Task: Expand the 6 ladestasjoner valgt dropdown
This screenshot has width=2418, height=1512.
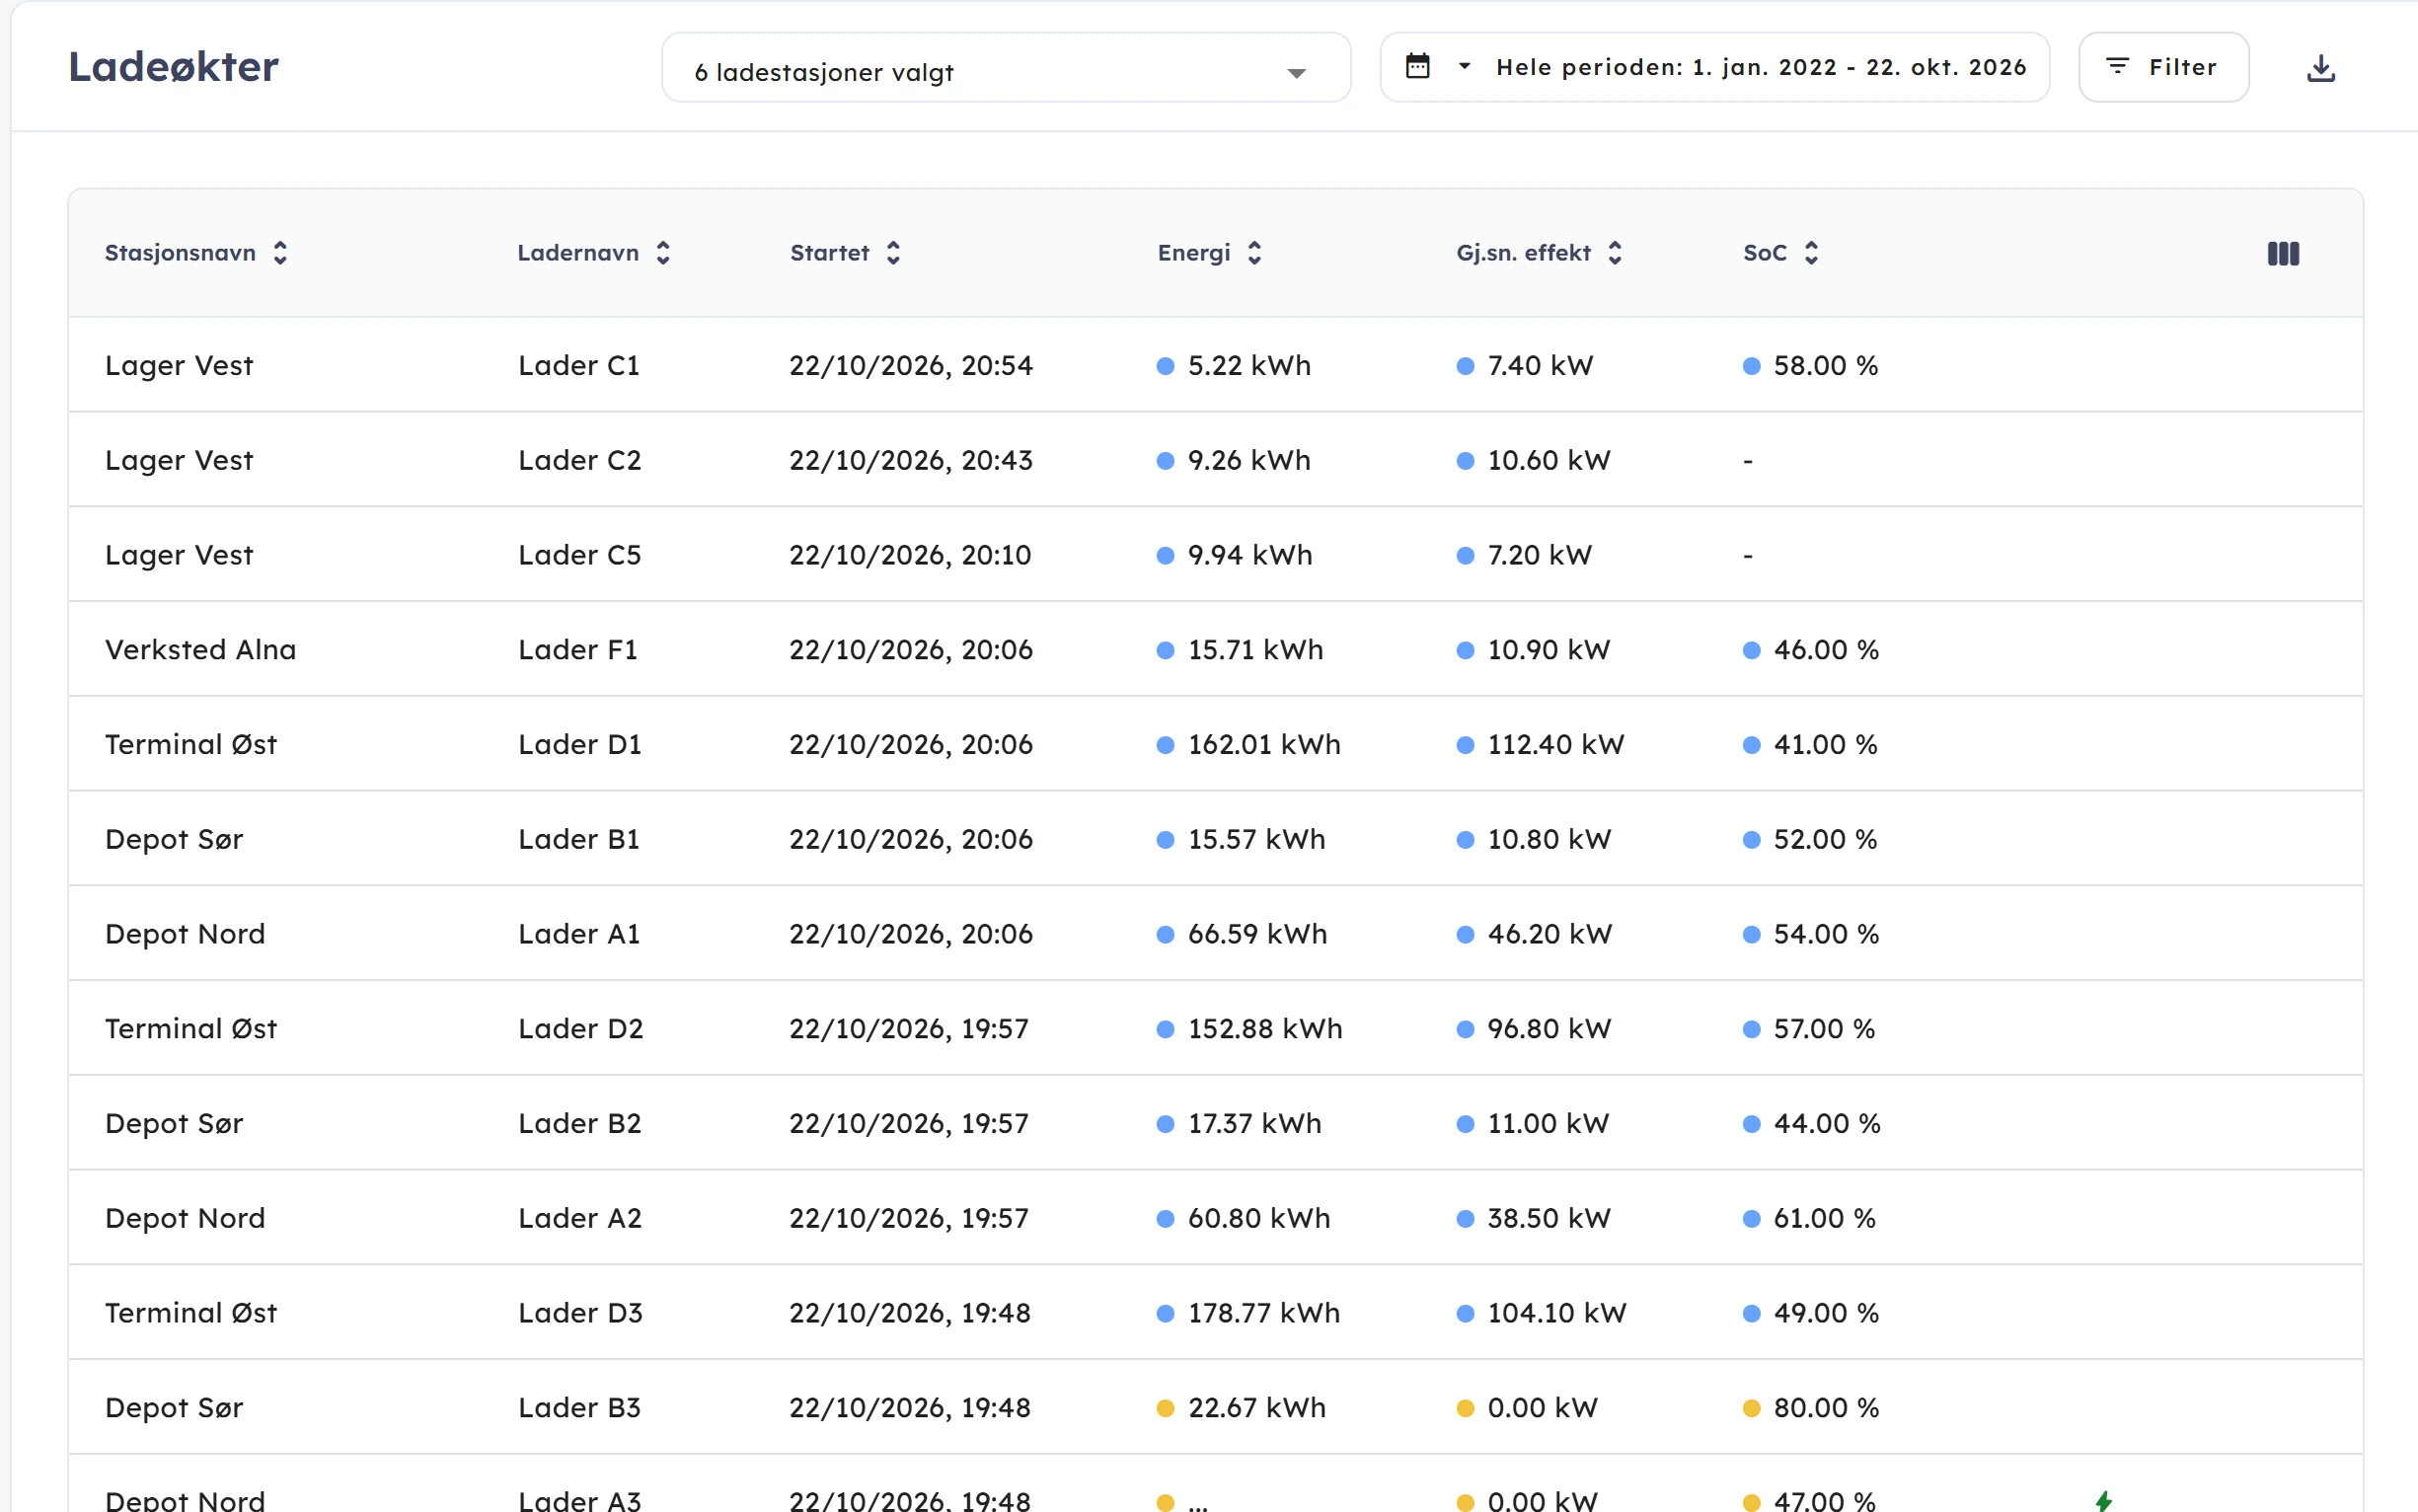Action: (1006, 68)
